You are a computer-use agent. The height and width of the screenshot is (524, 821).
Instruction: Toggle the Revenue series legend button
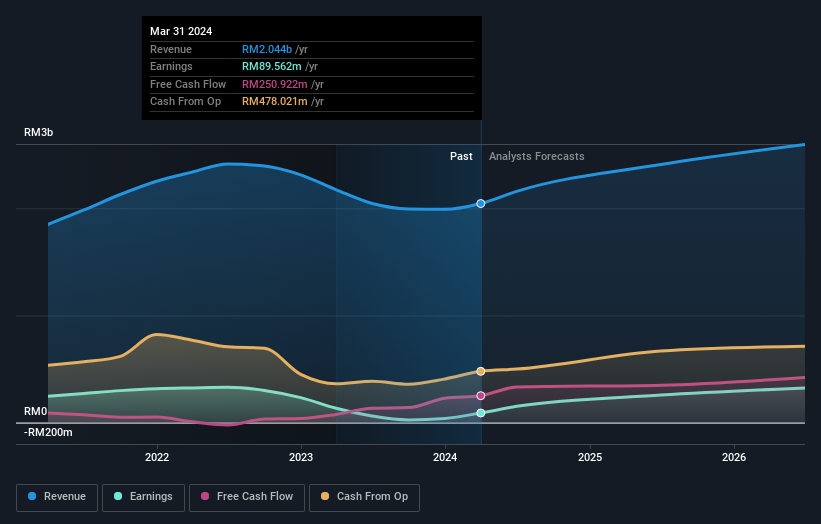coord(57,497)
